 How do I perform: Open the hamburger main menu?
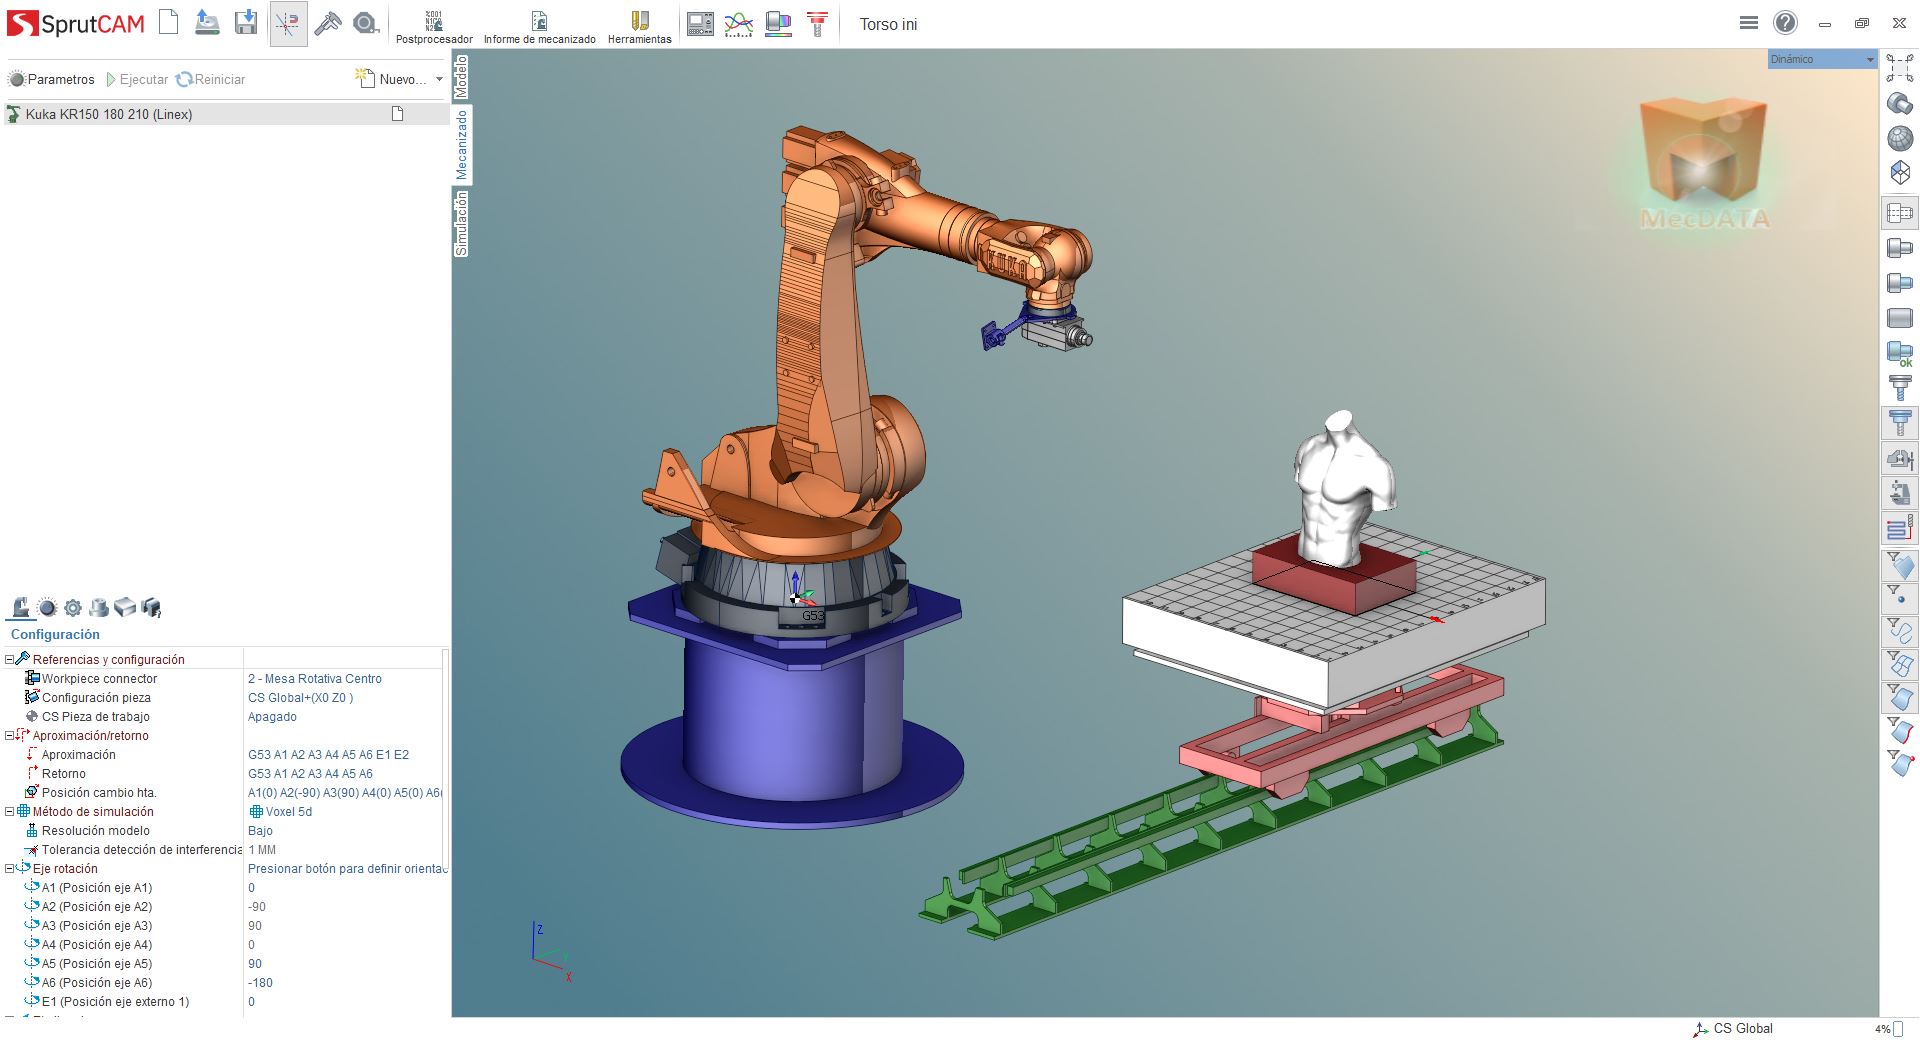pyautogui.click(x=1749, y=23)
